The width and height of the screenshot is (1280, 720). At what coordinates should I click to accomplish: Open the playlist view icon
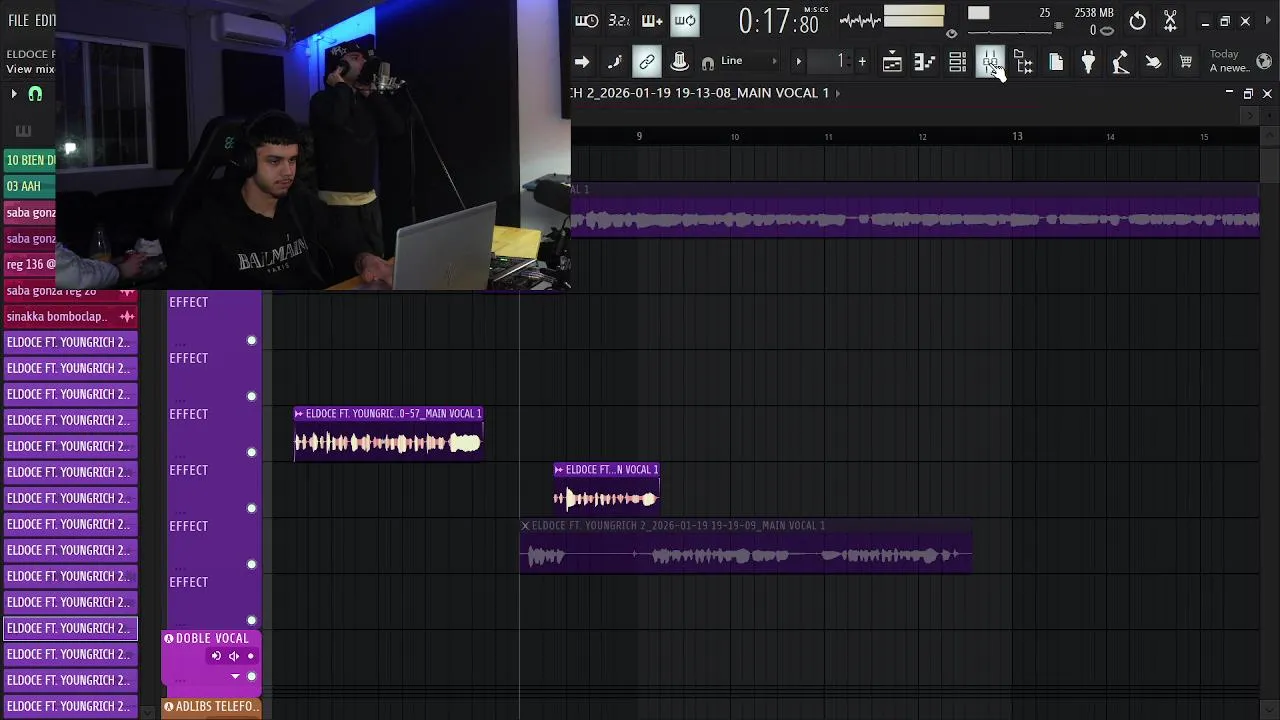coord(892,63)
